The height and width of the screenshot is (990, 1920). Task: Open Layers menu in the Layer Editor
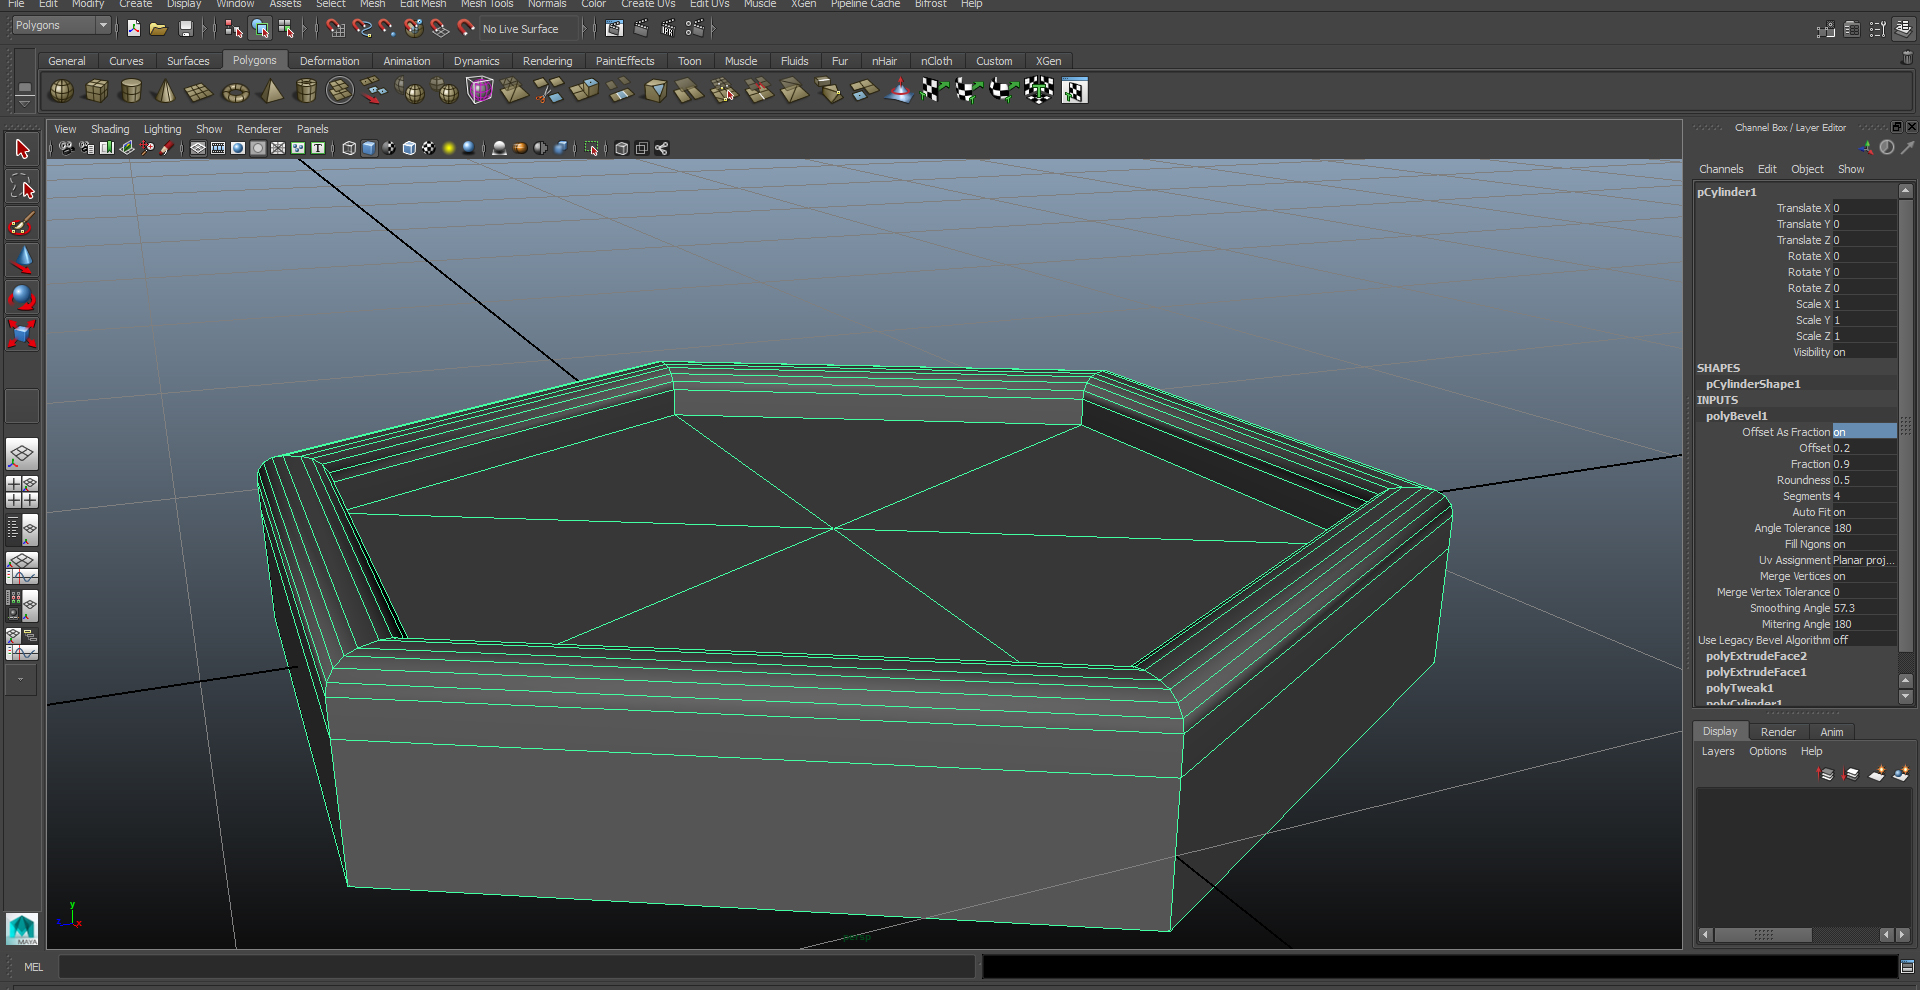[x=1716, y=751]
